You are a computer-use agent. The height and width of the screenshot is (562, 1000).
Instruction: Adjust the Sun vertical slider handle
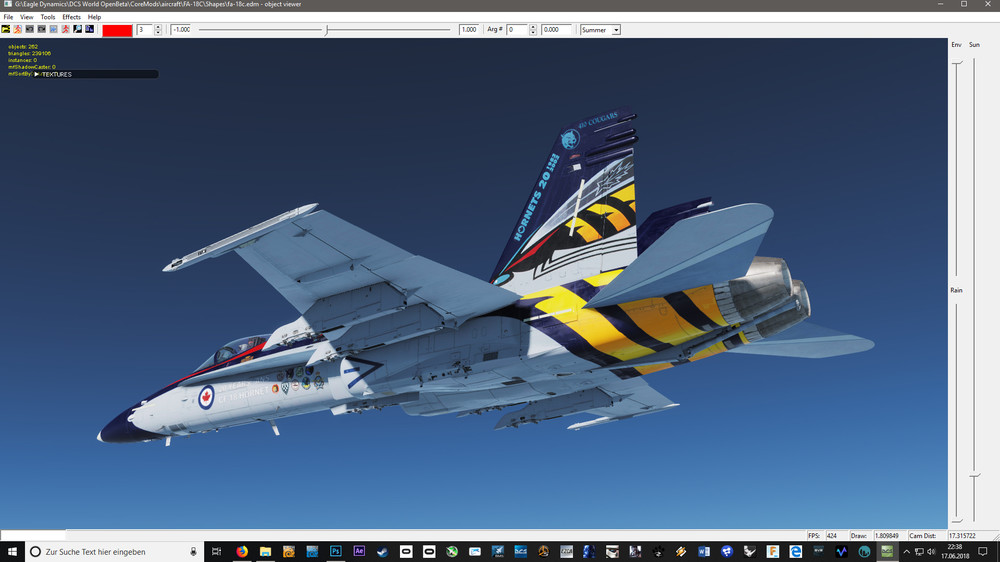[974, 476]
